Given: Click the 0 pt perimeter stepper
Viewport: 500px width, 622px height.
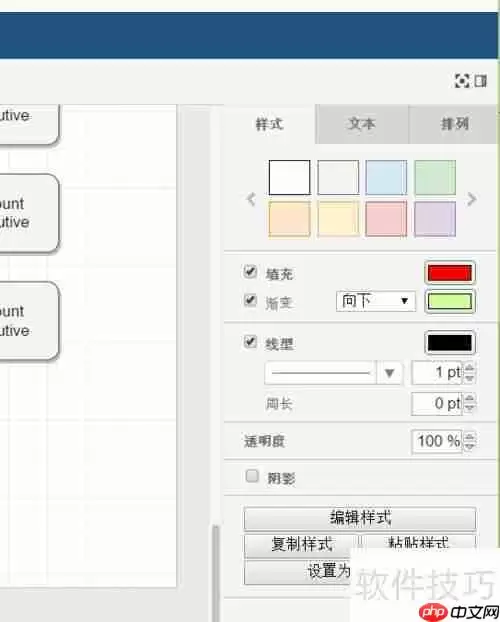Looking at the screenshot, I should (469, 403).
